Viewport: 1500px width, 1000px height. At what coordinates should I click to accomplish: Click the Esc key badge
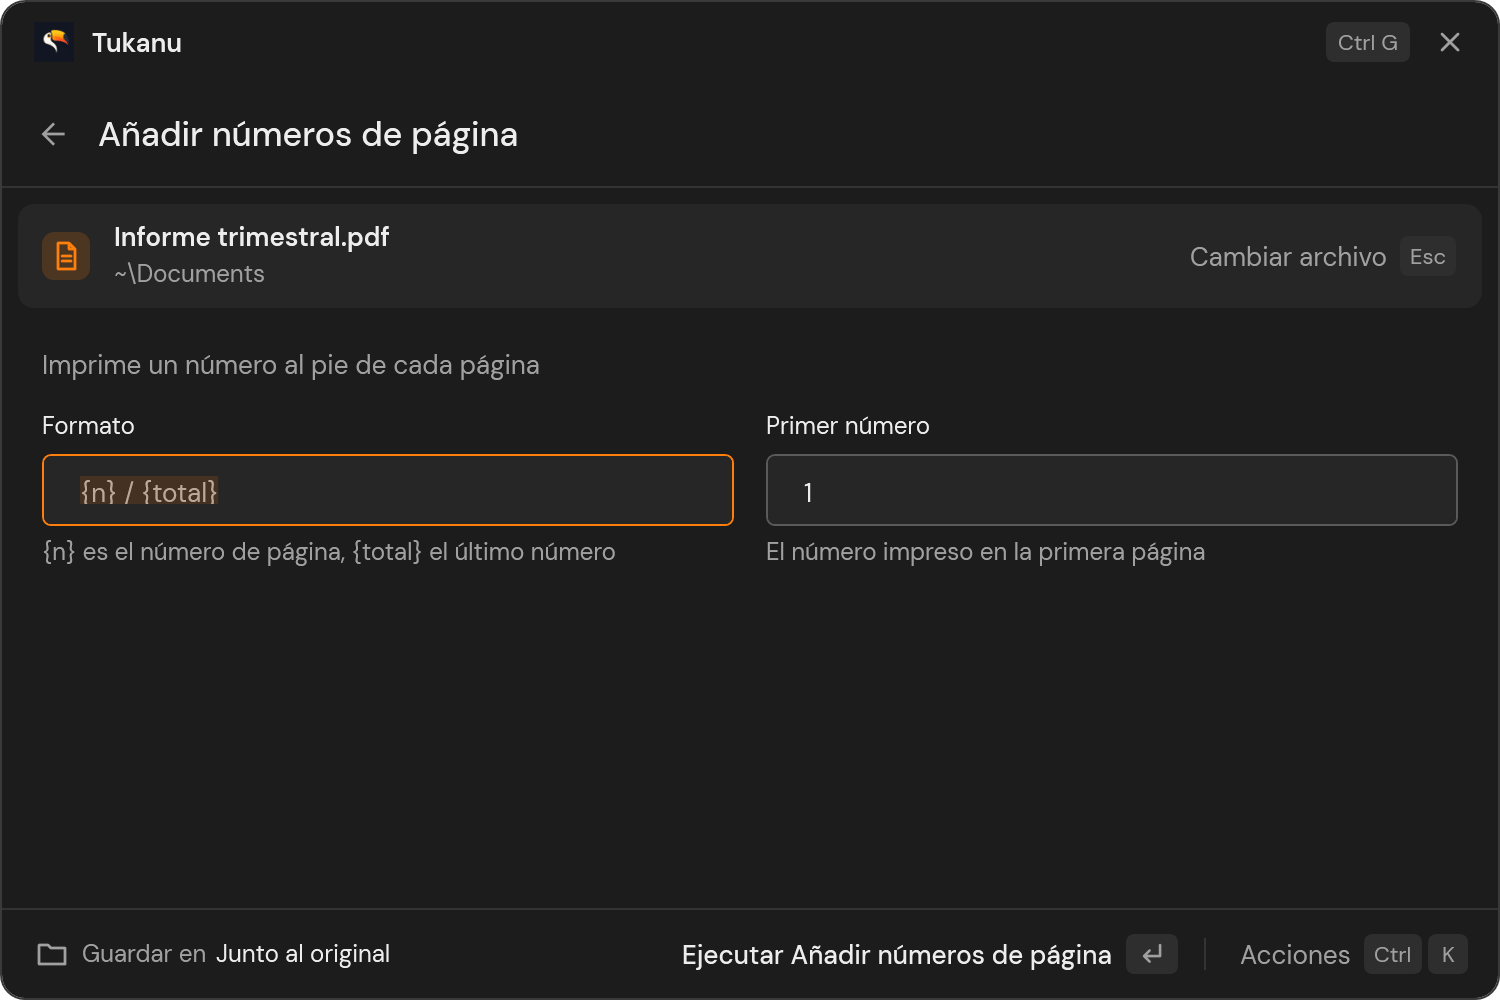pyautogui.click(x=1428, y=257)
